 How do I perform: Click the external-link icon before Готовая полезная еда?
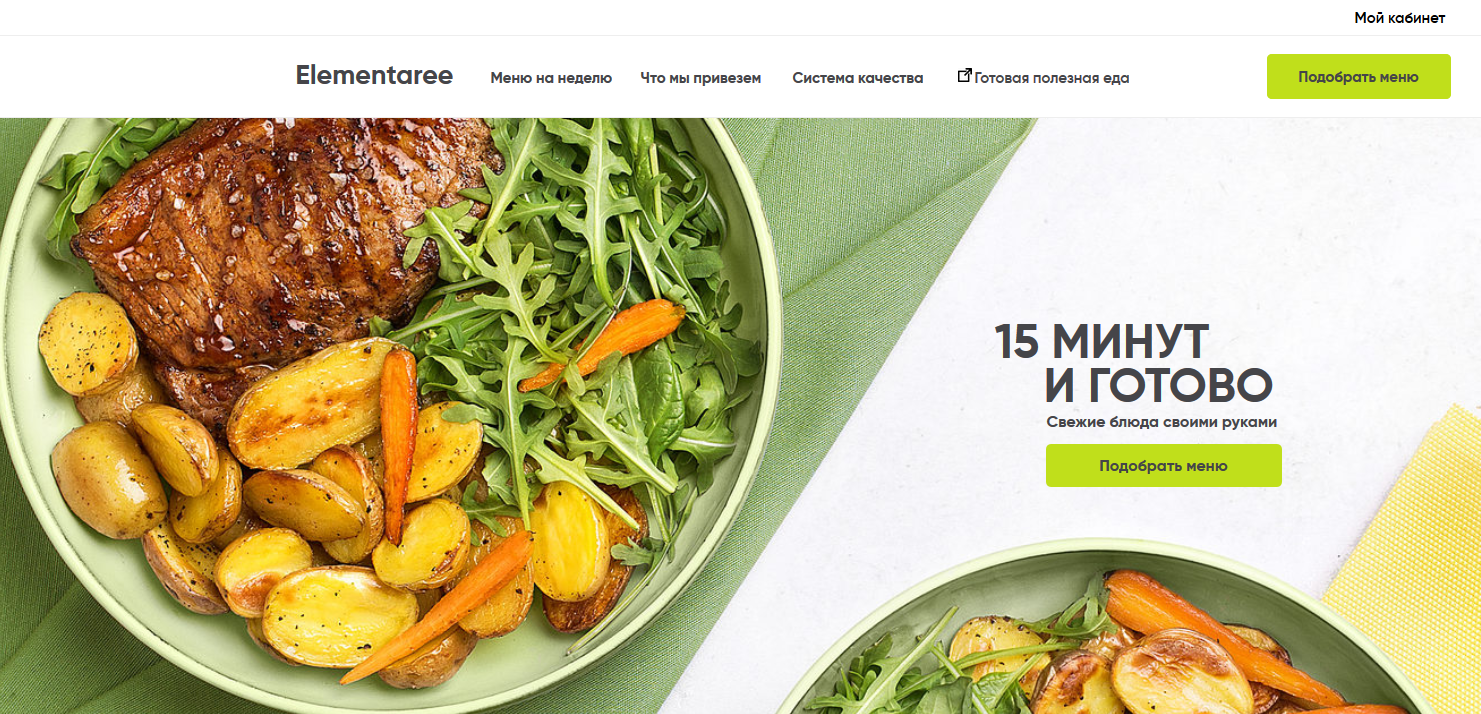click(965, 76)
